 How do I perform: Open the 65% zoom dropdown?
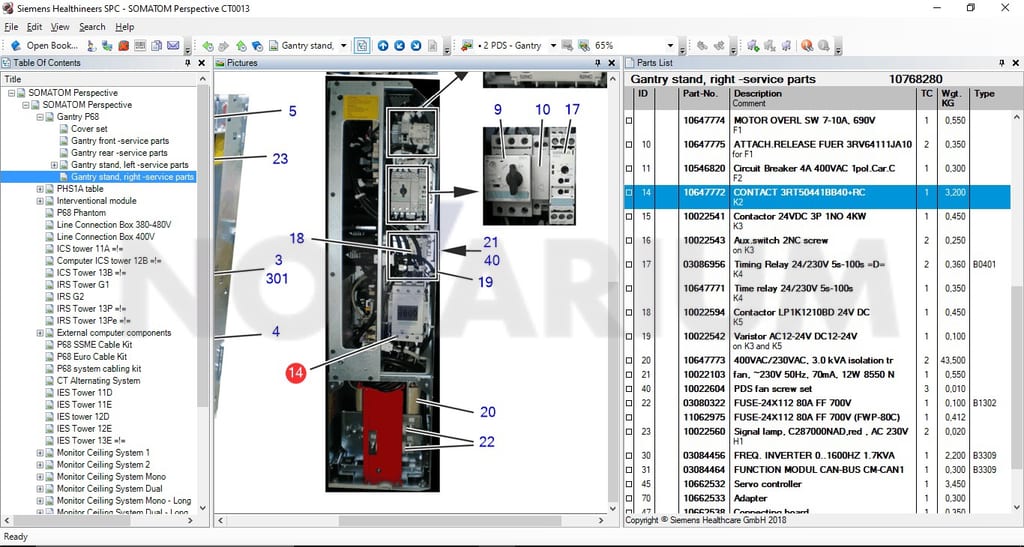click(670, 46)
